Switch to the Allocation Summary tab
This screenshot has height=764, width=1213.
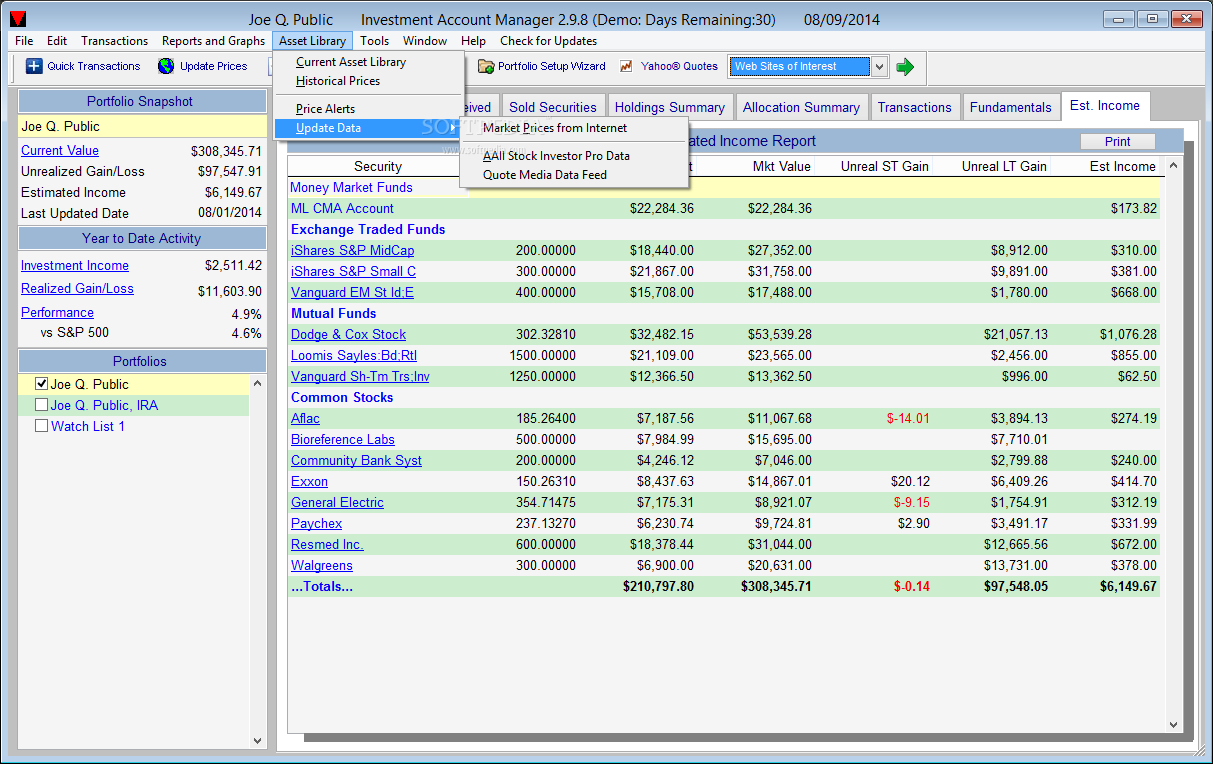click(801, 107)
